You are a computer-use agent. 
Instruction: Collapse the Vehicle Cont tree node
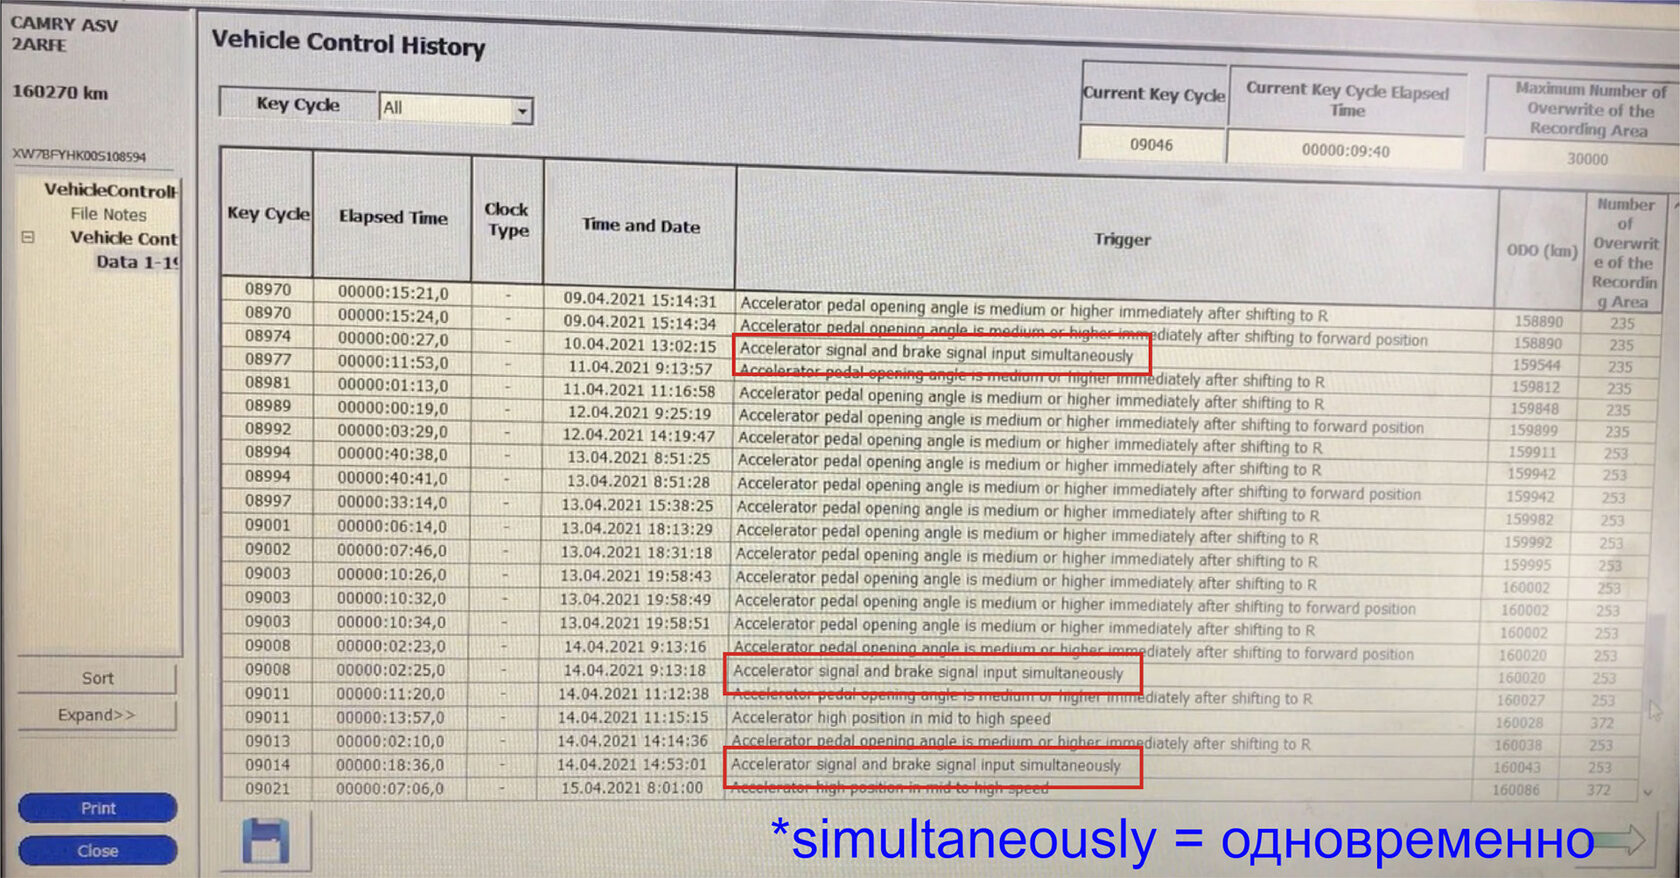tap(28, 238)
